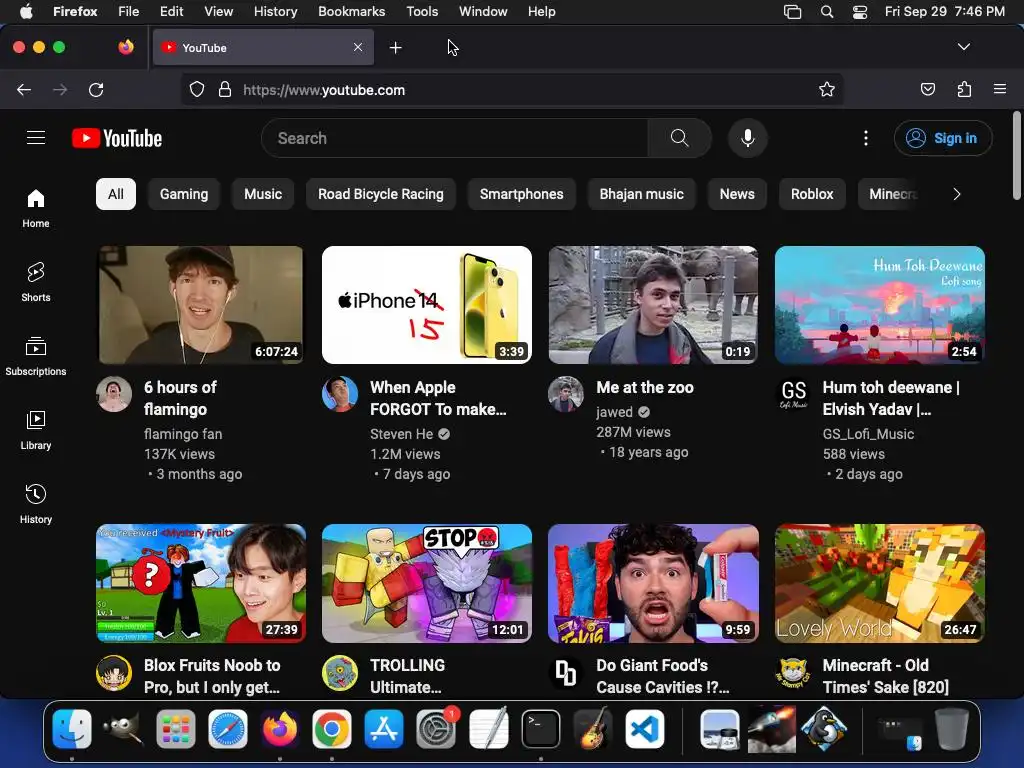Start voice search with the microphone
The image size is (1024, 768).
(x=748, y=138)
